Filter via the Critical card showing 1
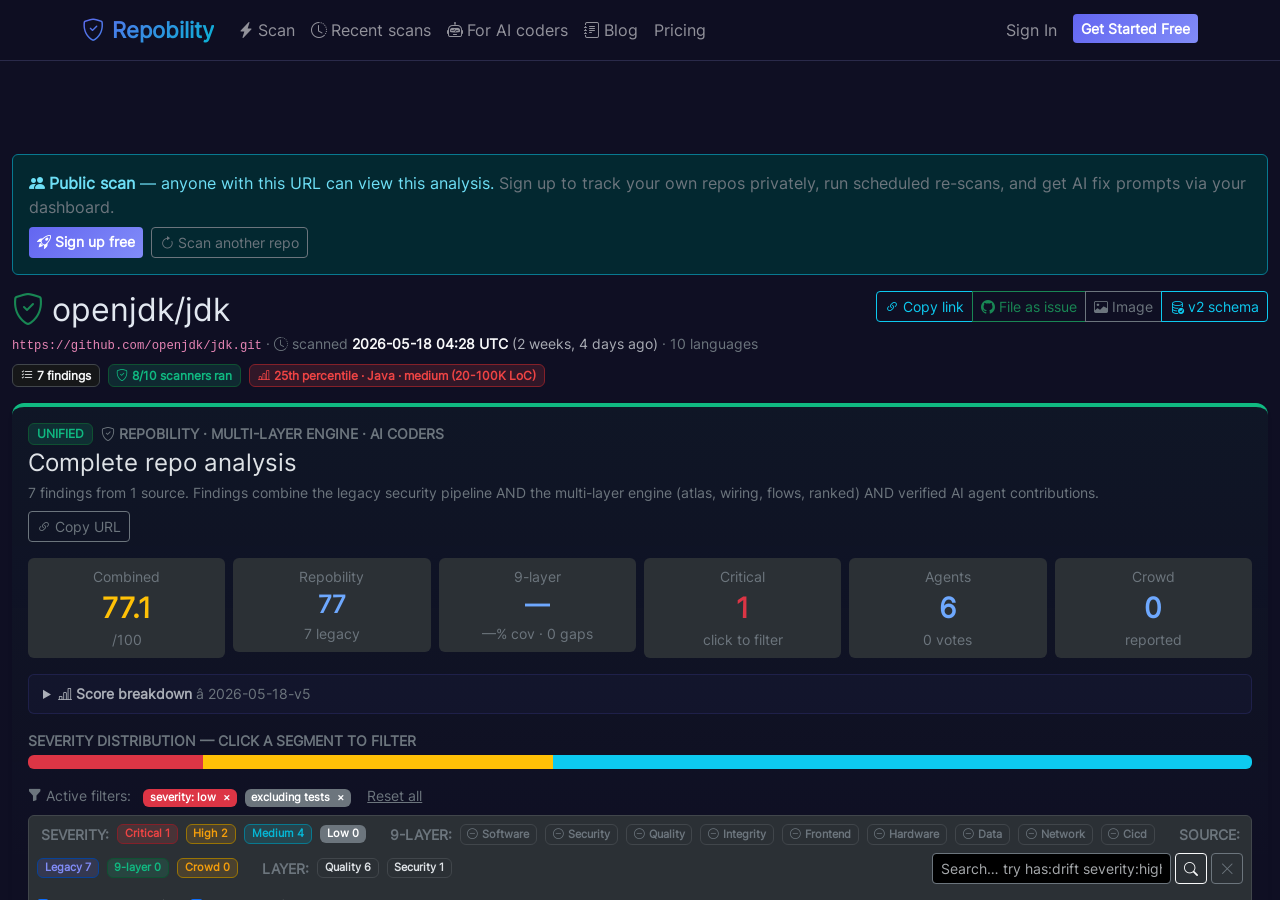The height and width of the screenshot is (900, 1280). point(742,608)
